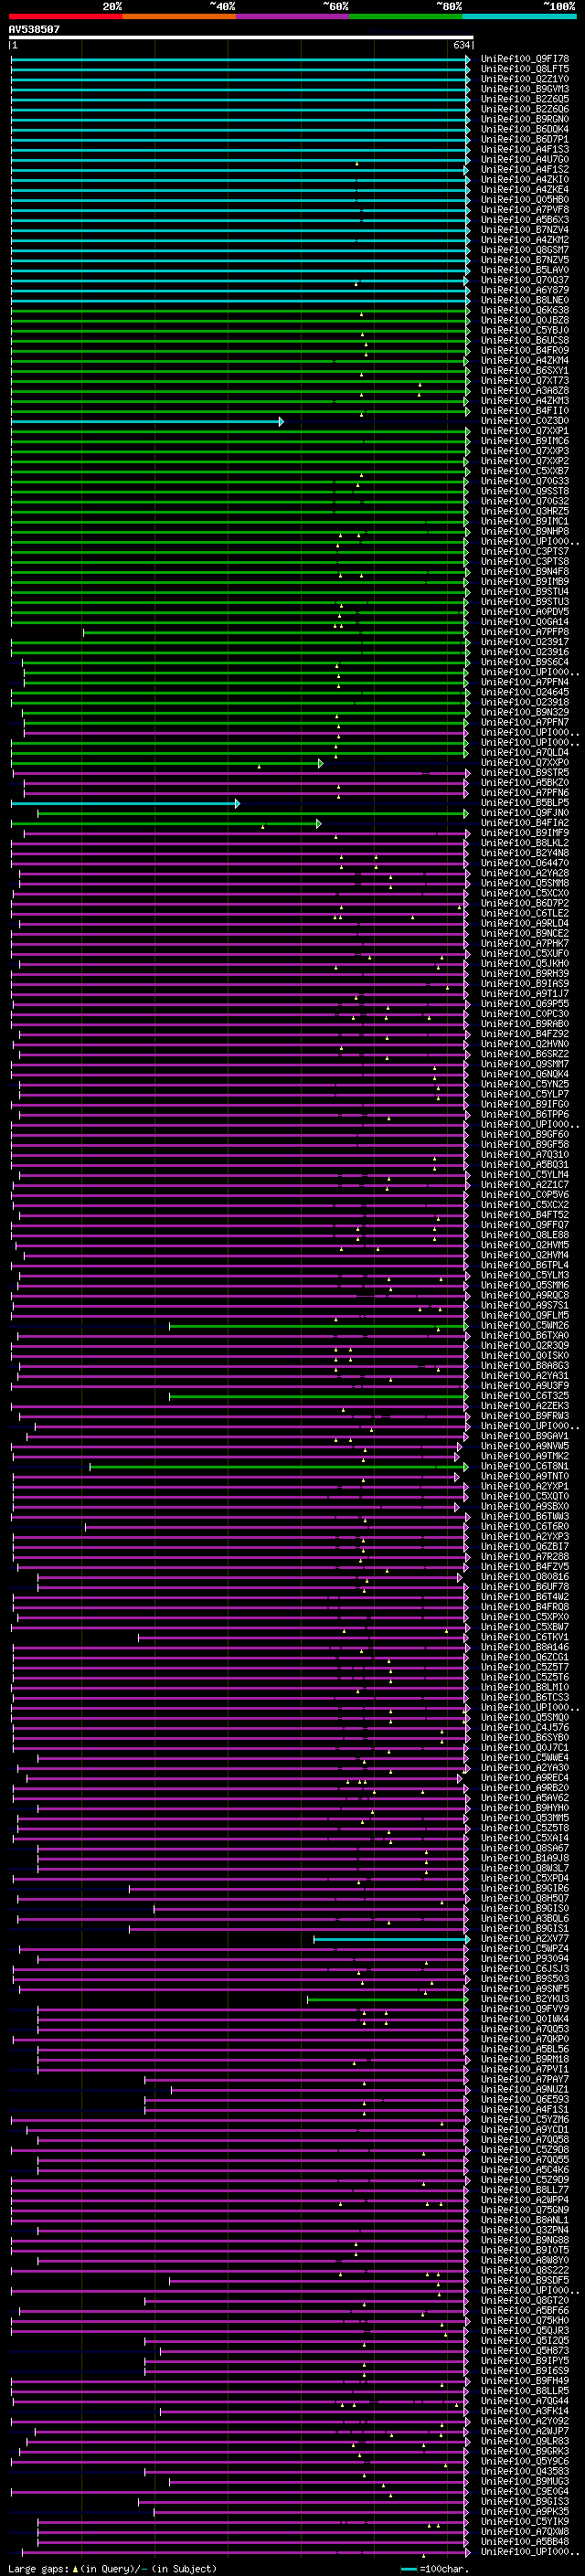
Task: Click the green ~80% identity legend segment
Action: (406, 16)
